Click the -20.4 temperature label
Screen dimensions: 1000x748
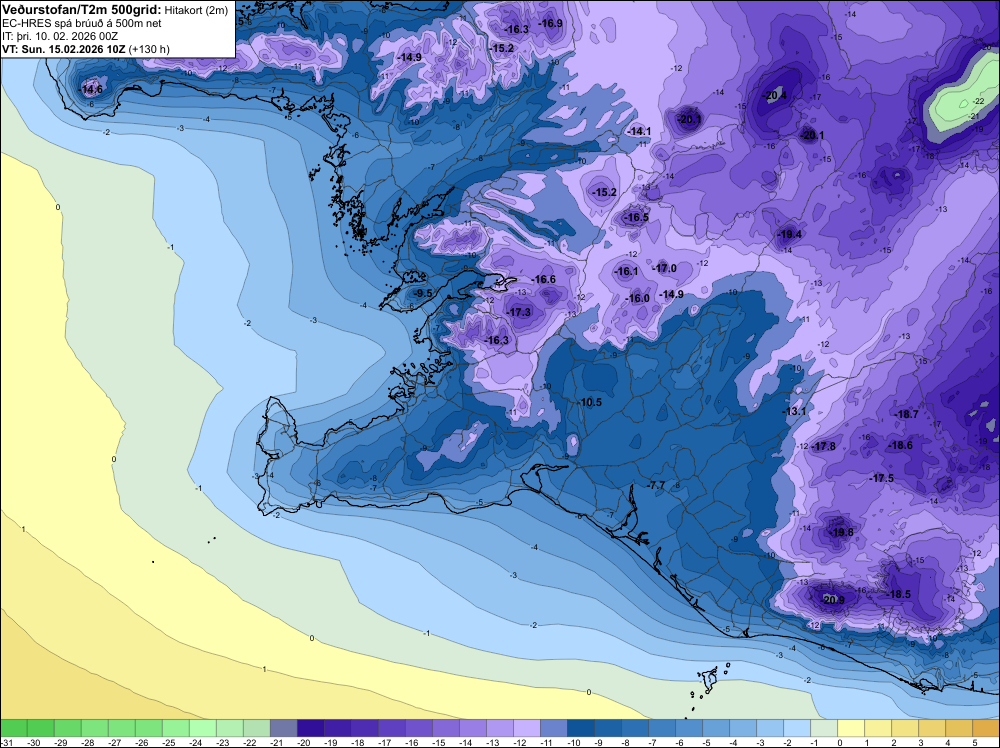pyautogui.click(x=775, y=96)
